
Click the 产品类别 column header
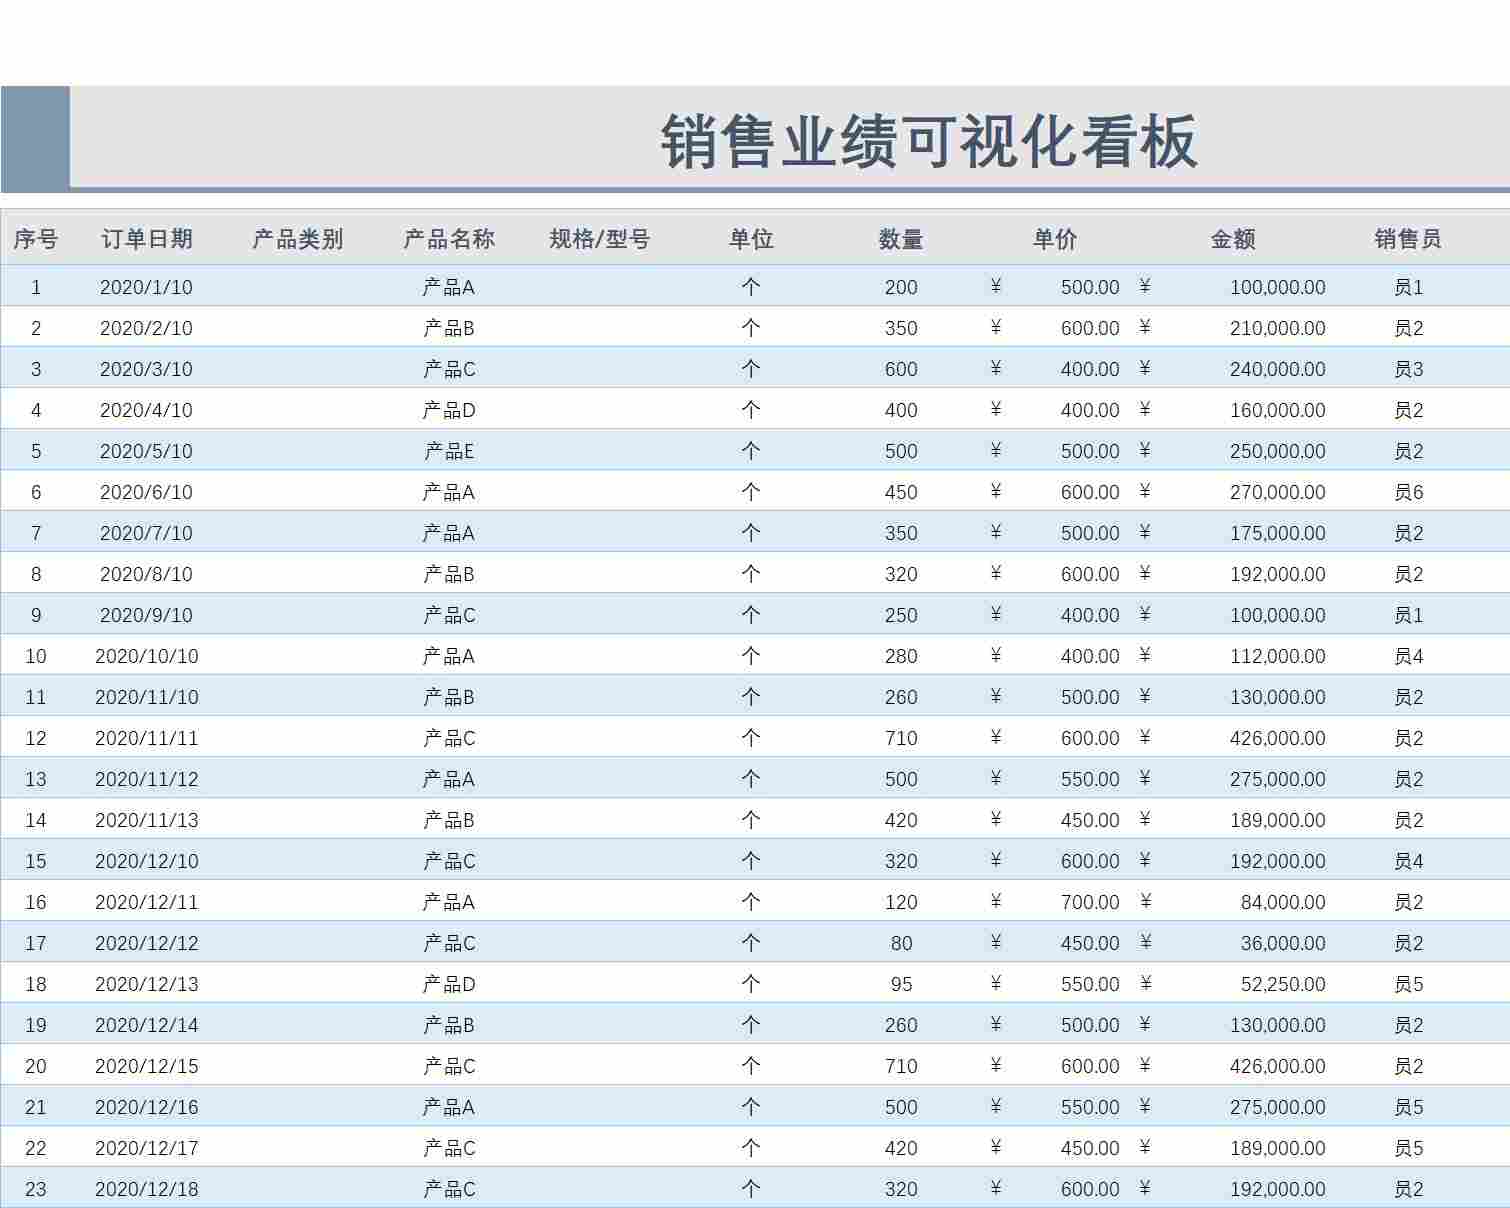click(297, 239)
